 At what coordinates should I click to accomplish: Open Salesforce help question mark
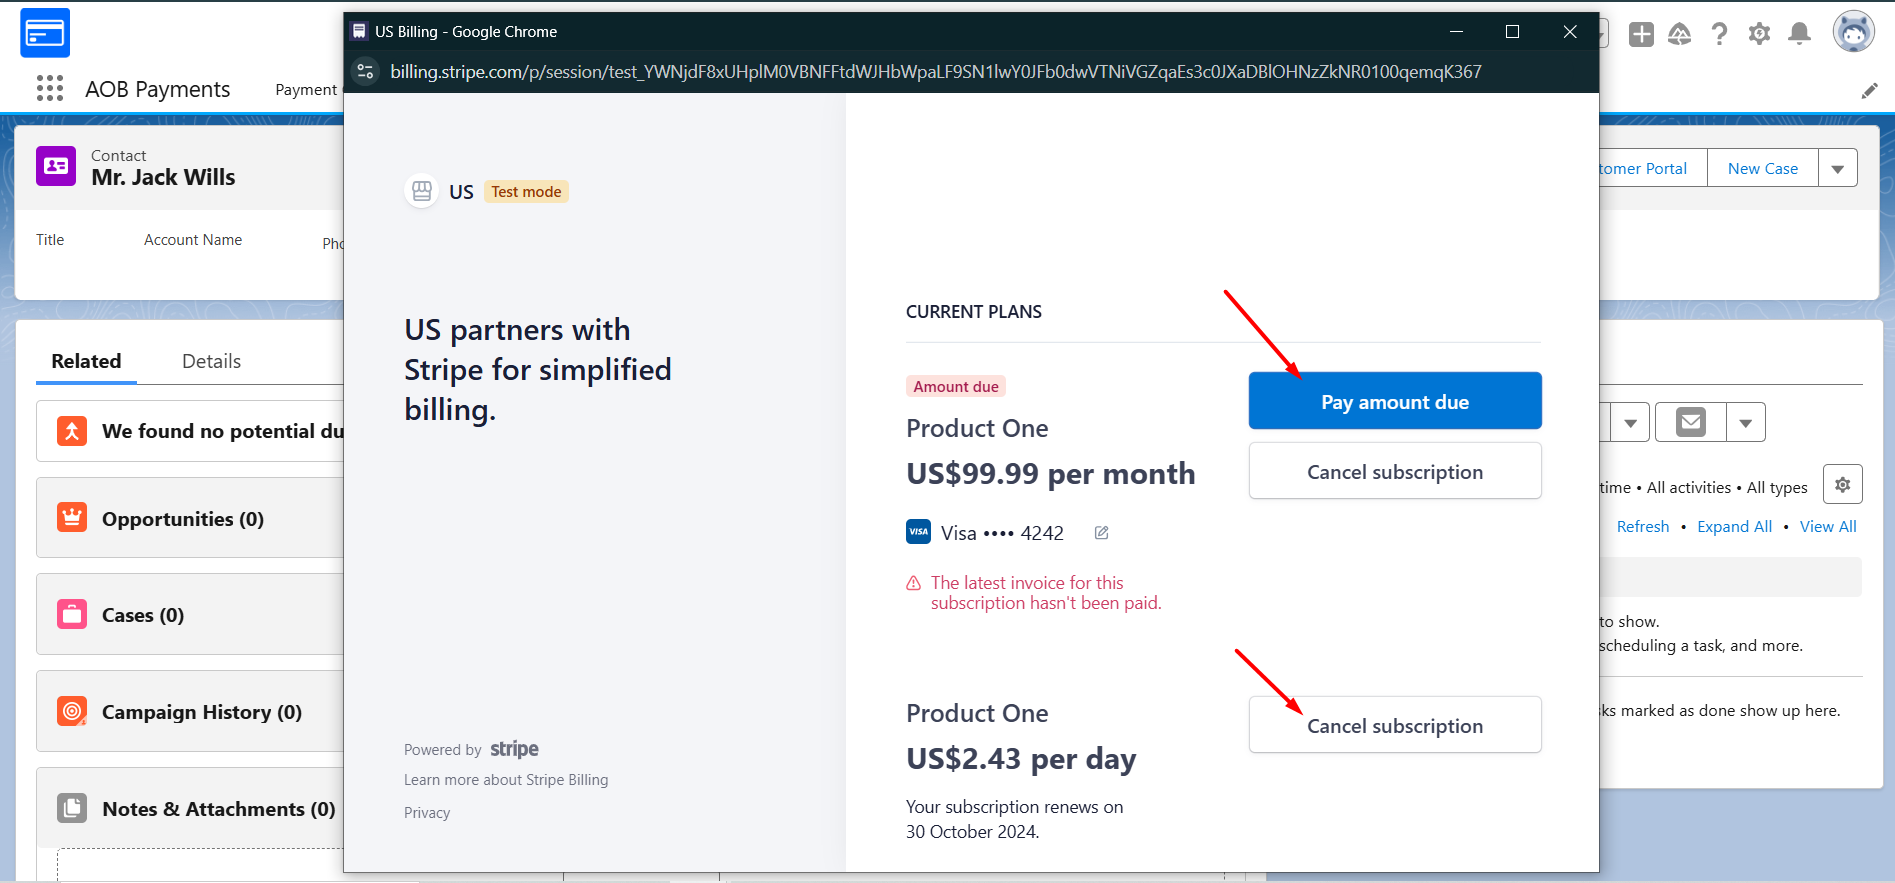pyautogui.click(x=1719, y=35)
